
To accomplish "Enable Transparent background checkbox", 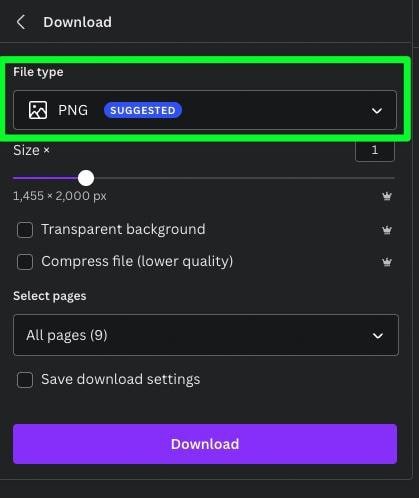I will tap(25, 230).
